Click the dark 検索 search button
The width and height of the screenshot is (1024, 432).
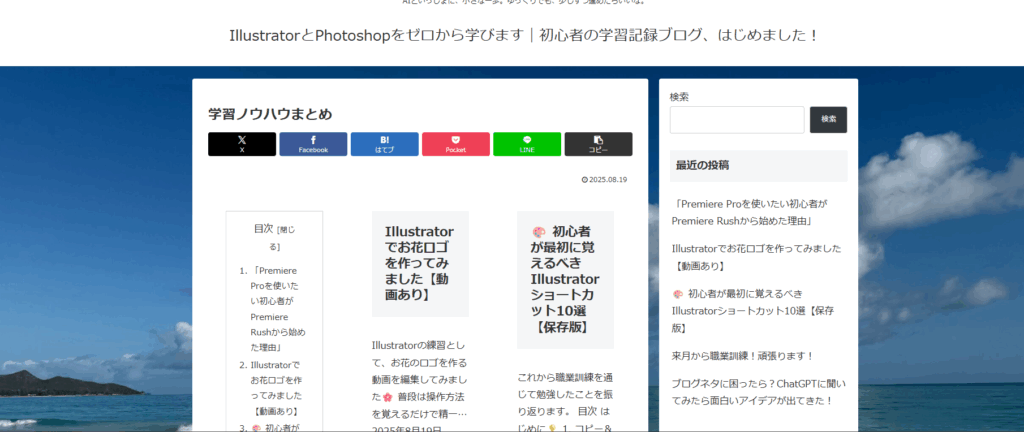coord(828,120)
